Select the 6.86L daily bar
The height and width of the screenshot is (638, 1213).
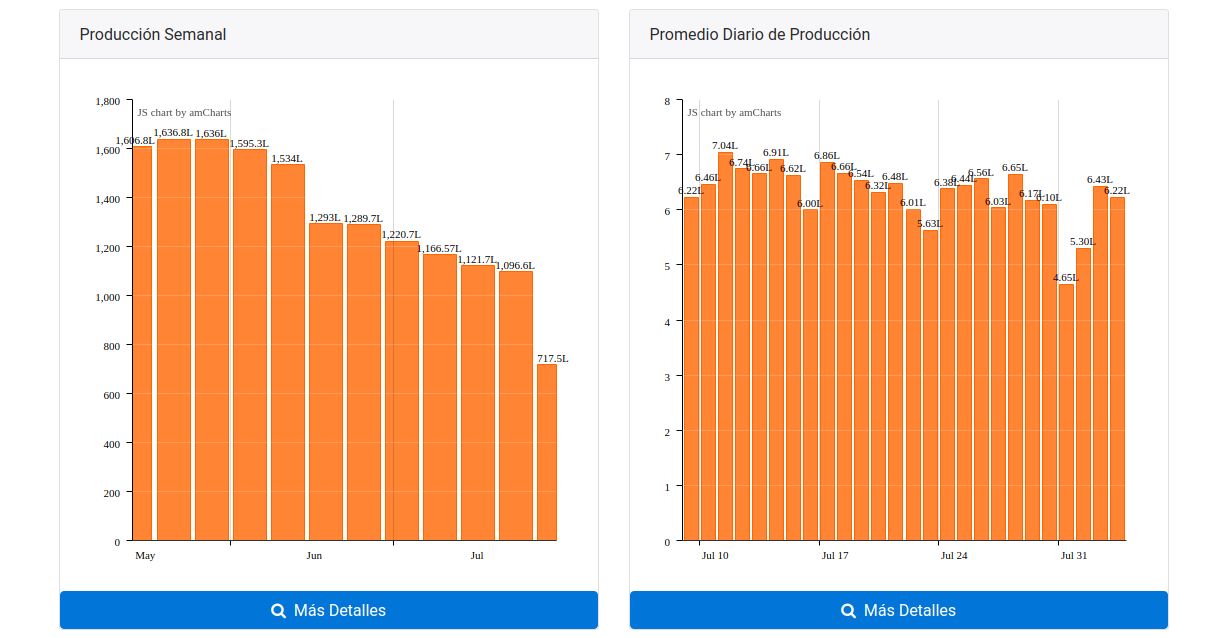[827, 352]
